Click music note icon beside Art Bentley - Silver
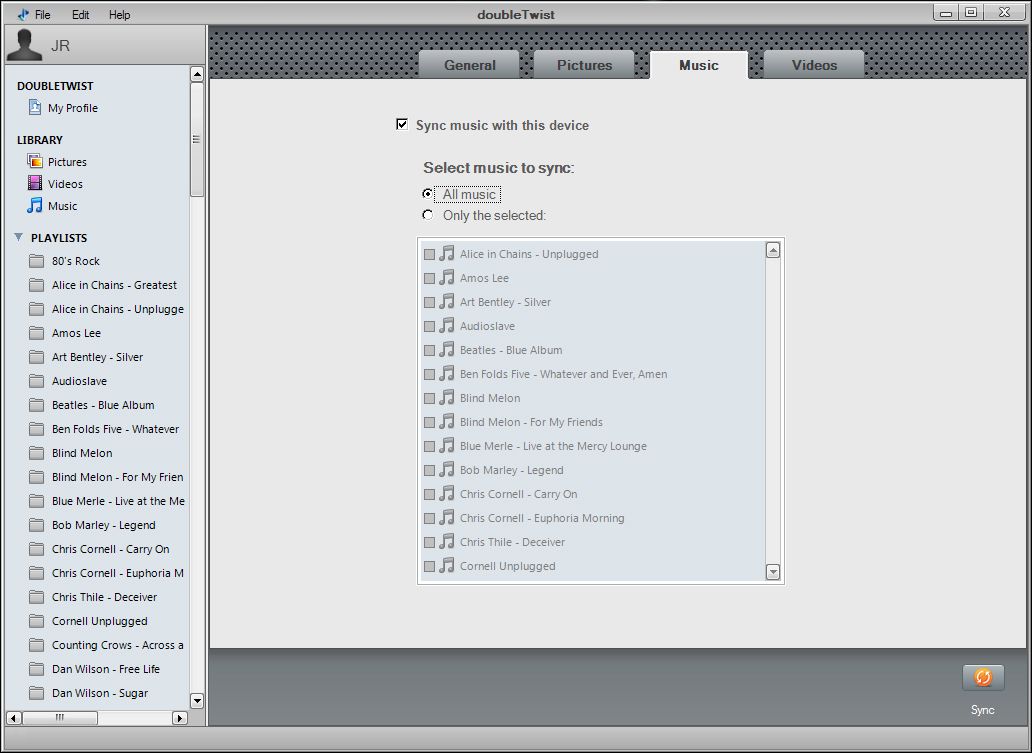 coord(447,301)
